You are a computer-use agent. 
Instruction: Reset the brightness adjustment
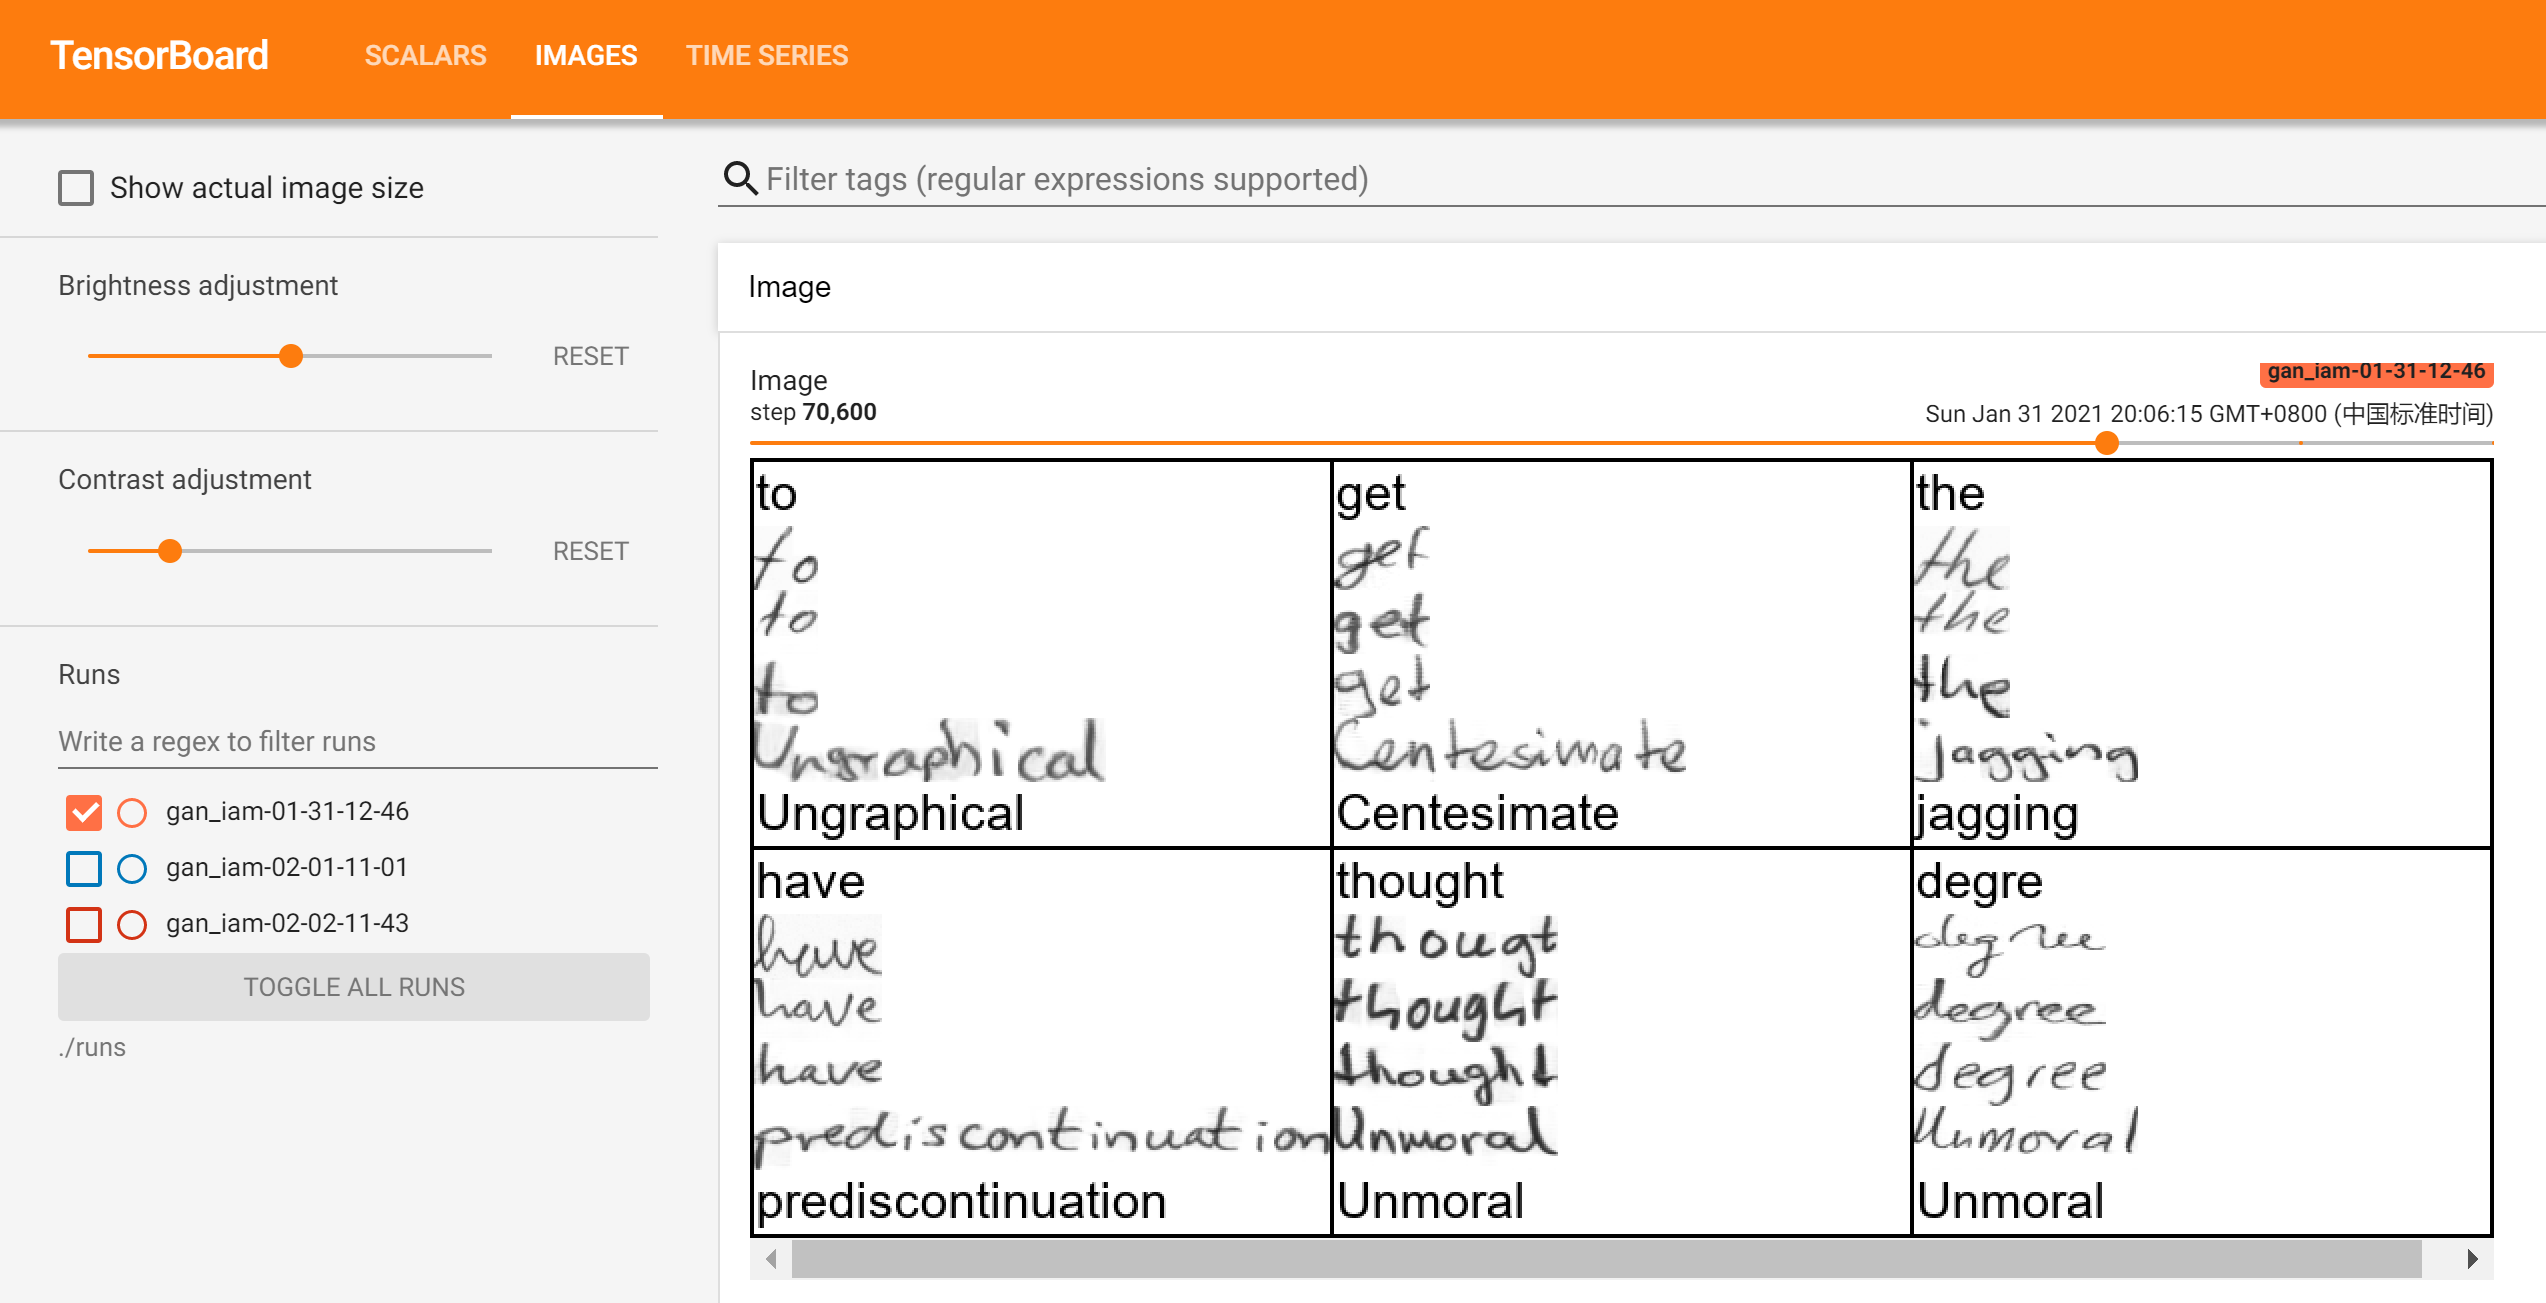point(590,356)
